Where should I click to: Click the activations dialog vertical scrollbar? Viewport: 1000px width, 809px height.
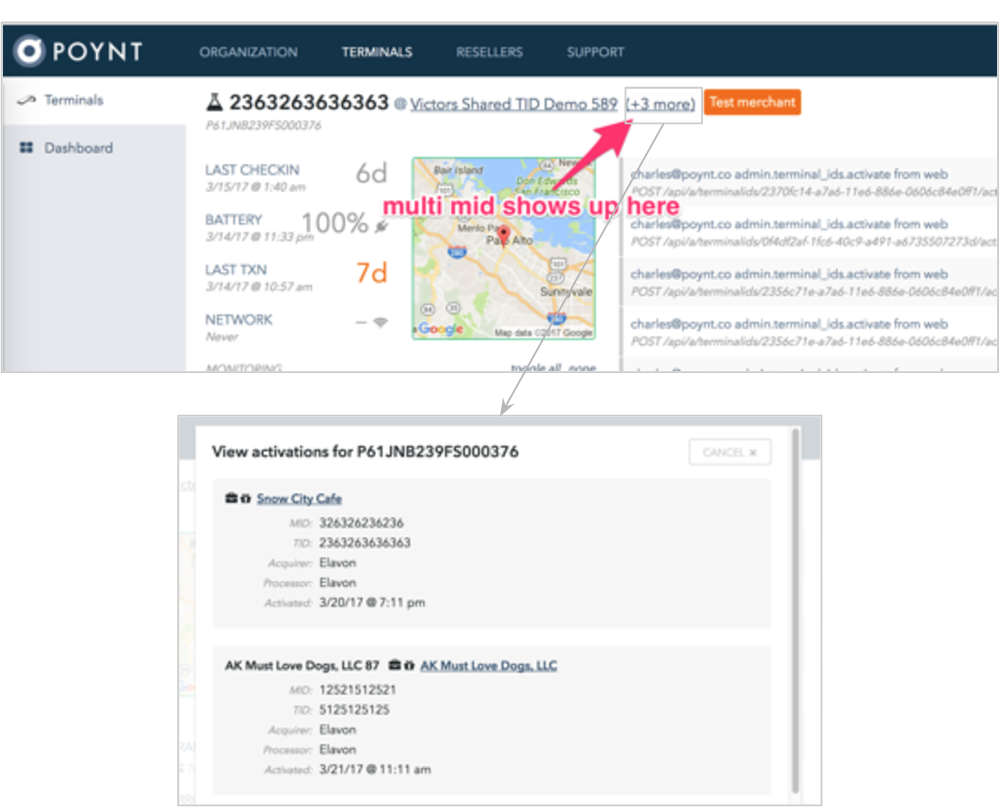coord(795,611)
